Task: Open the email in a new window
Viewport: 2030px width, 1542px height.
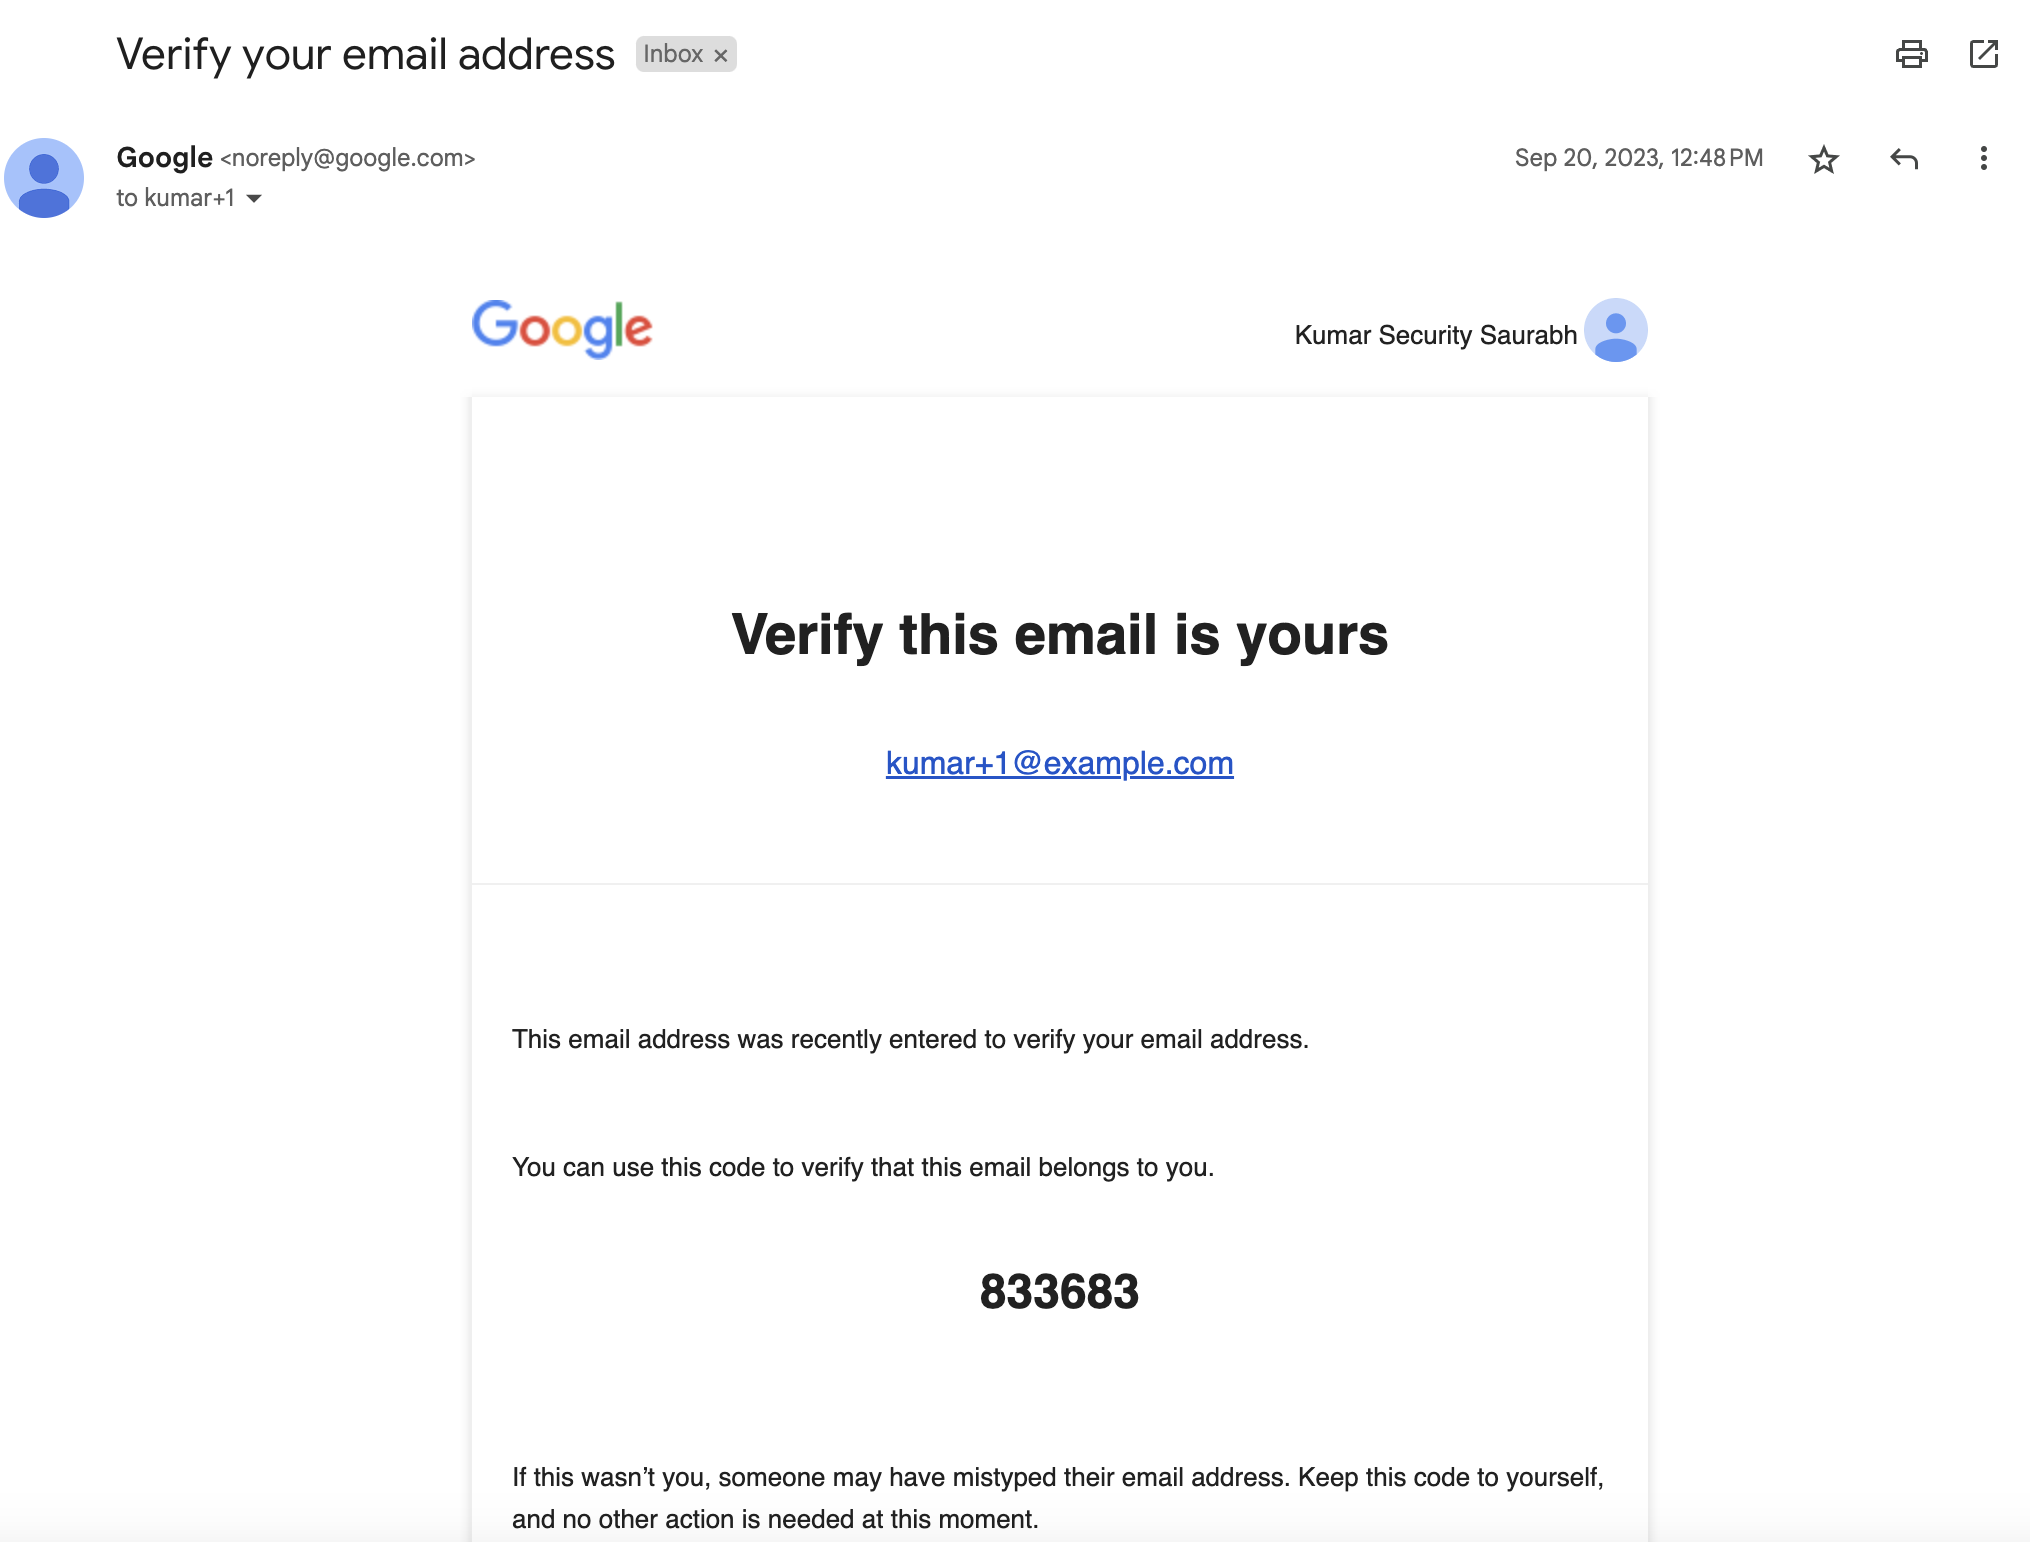Action: 1983,54
